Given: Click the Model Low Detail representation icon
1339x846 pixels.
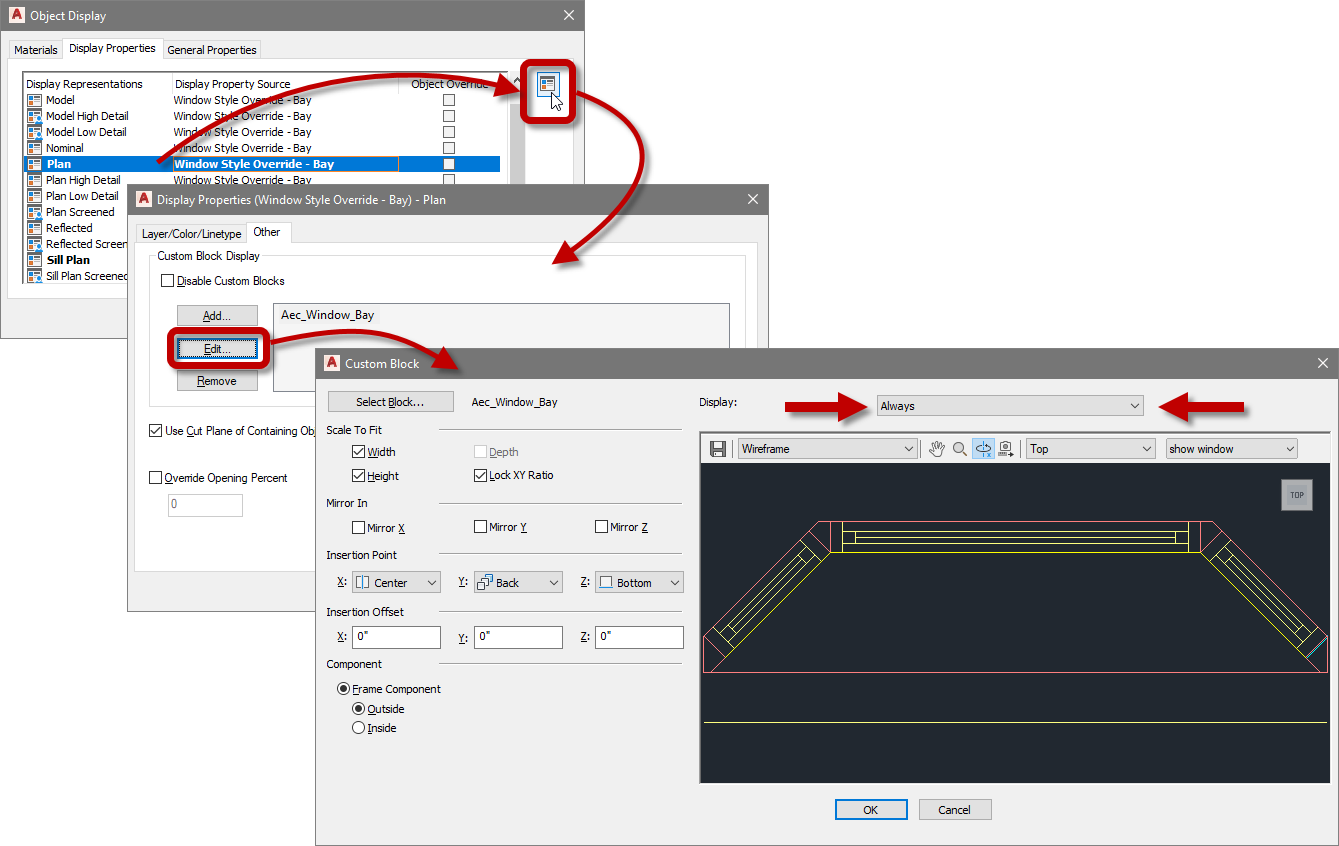Looking at the screenshot, I should 35,132.
